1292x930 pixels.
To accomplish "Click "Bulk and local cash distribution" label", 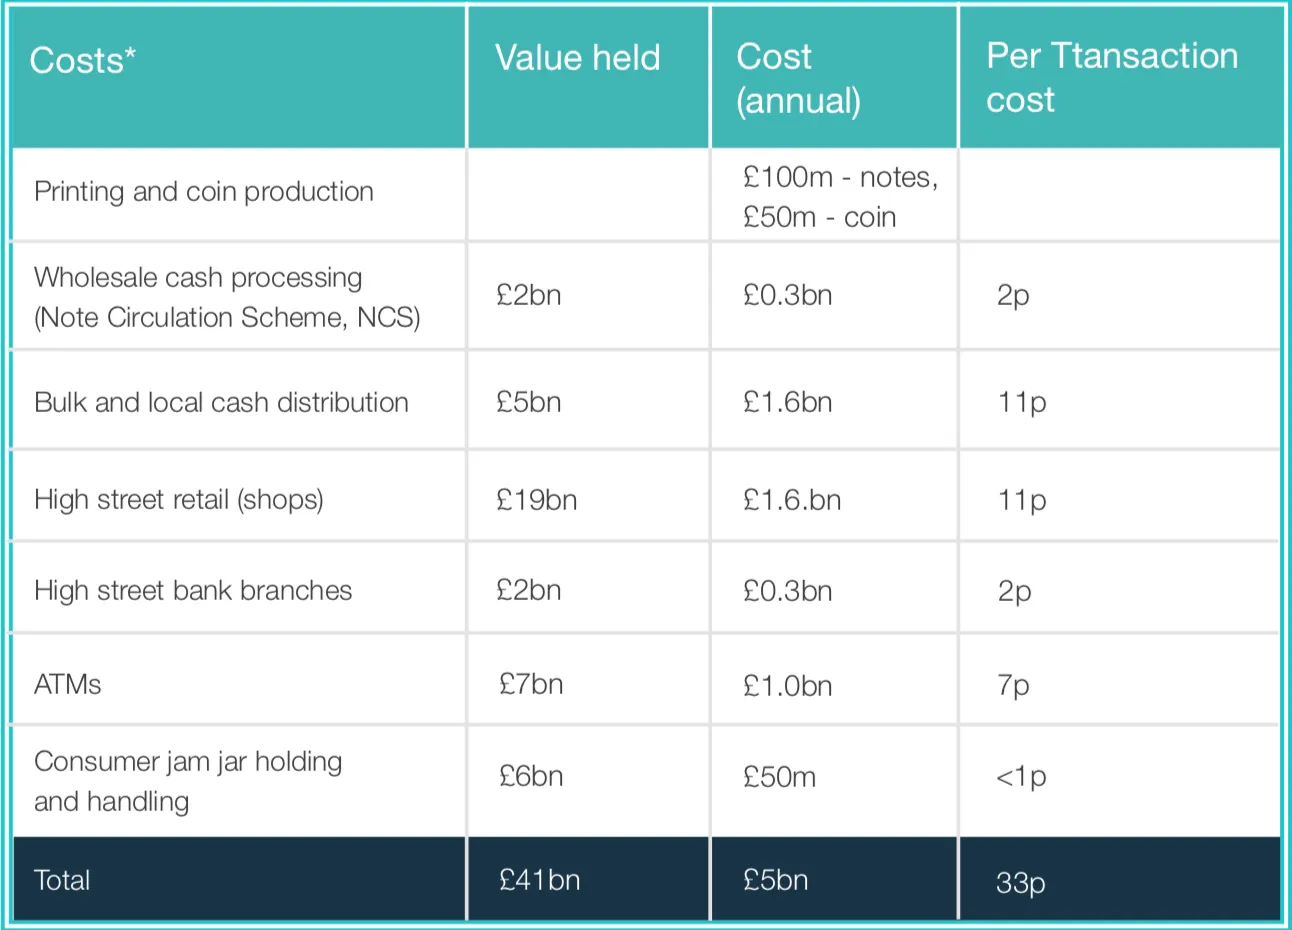I will (221, 402).
